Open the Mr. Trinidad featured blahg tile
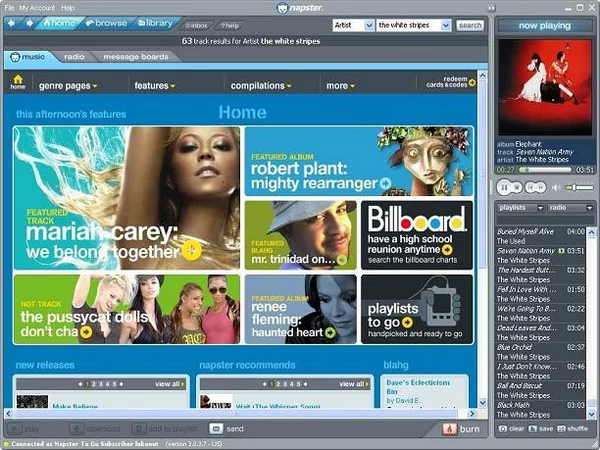 point(300,235)
